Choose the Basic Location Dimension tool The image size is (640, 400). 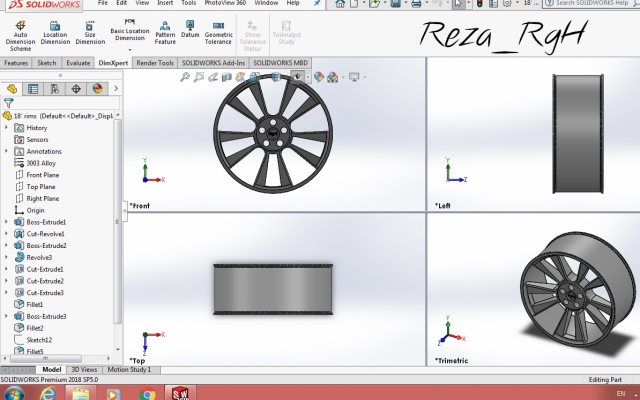point(130,29)
